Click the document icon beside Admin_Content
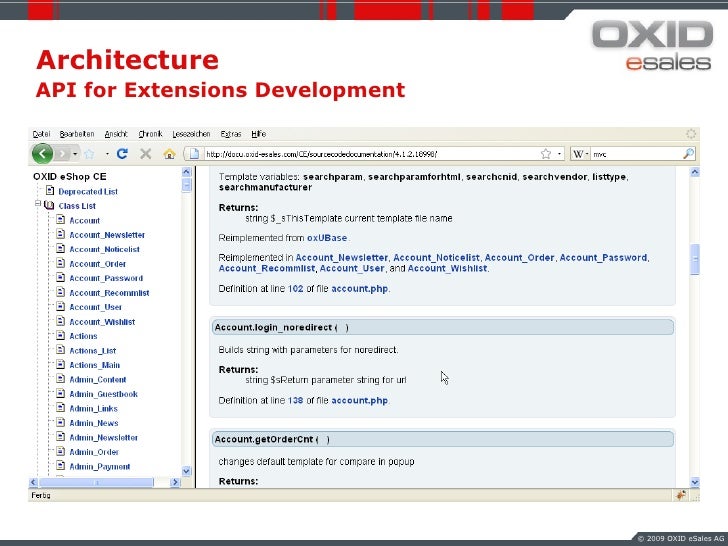This screenshot has width=728, height=546. (x=60, y=378)
